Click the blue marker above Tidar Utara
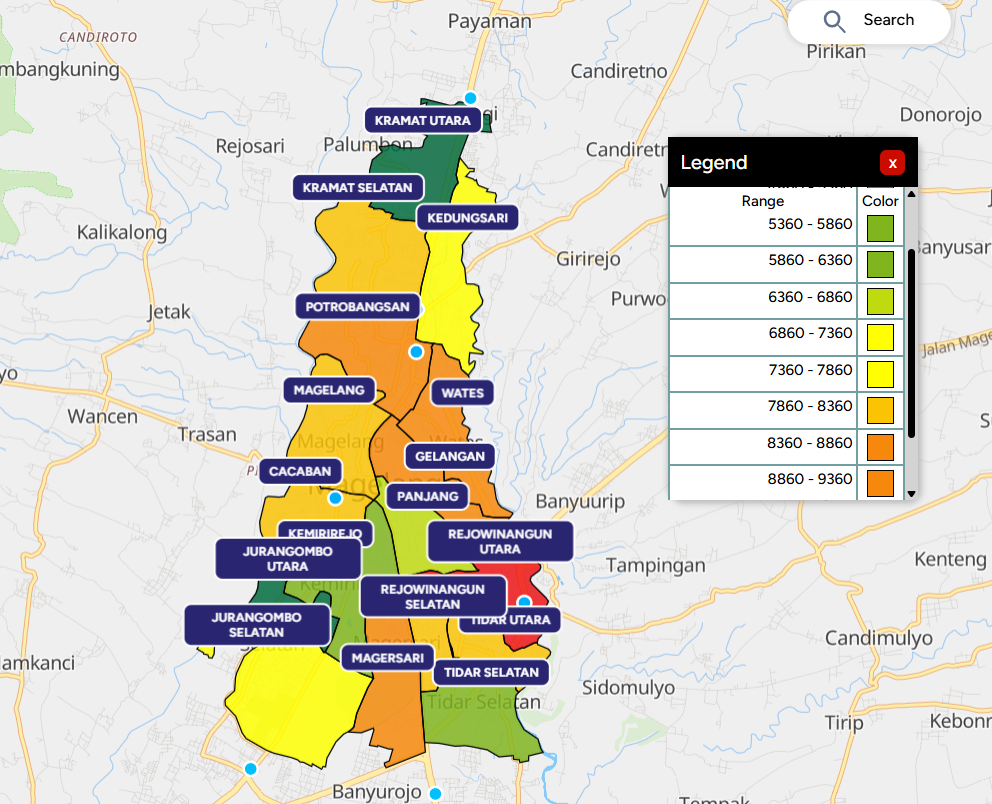Screen dimensions: 992x804 [524, 602]
